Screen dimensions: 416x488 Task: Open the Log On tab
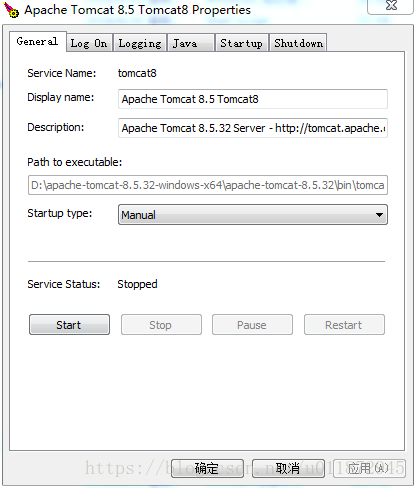tap(89, 43)
